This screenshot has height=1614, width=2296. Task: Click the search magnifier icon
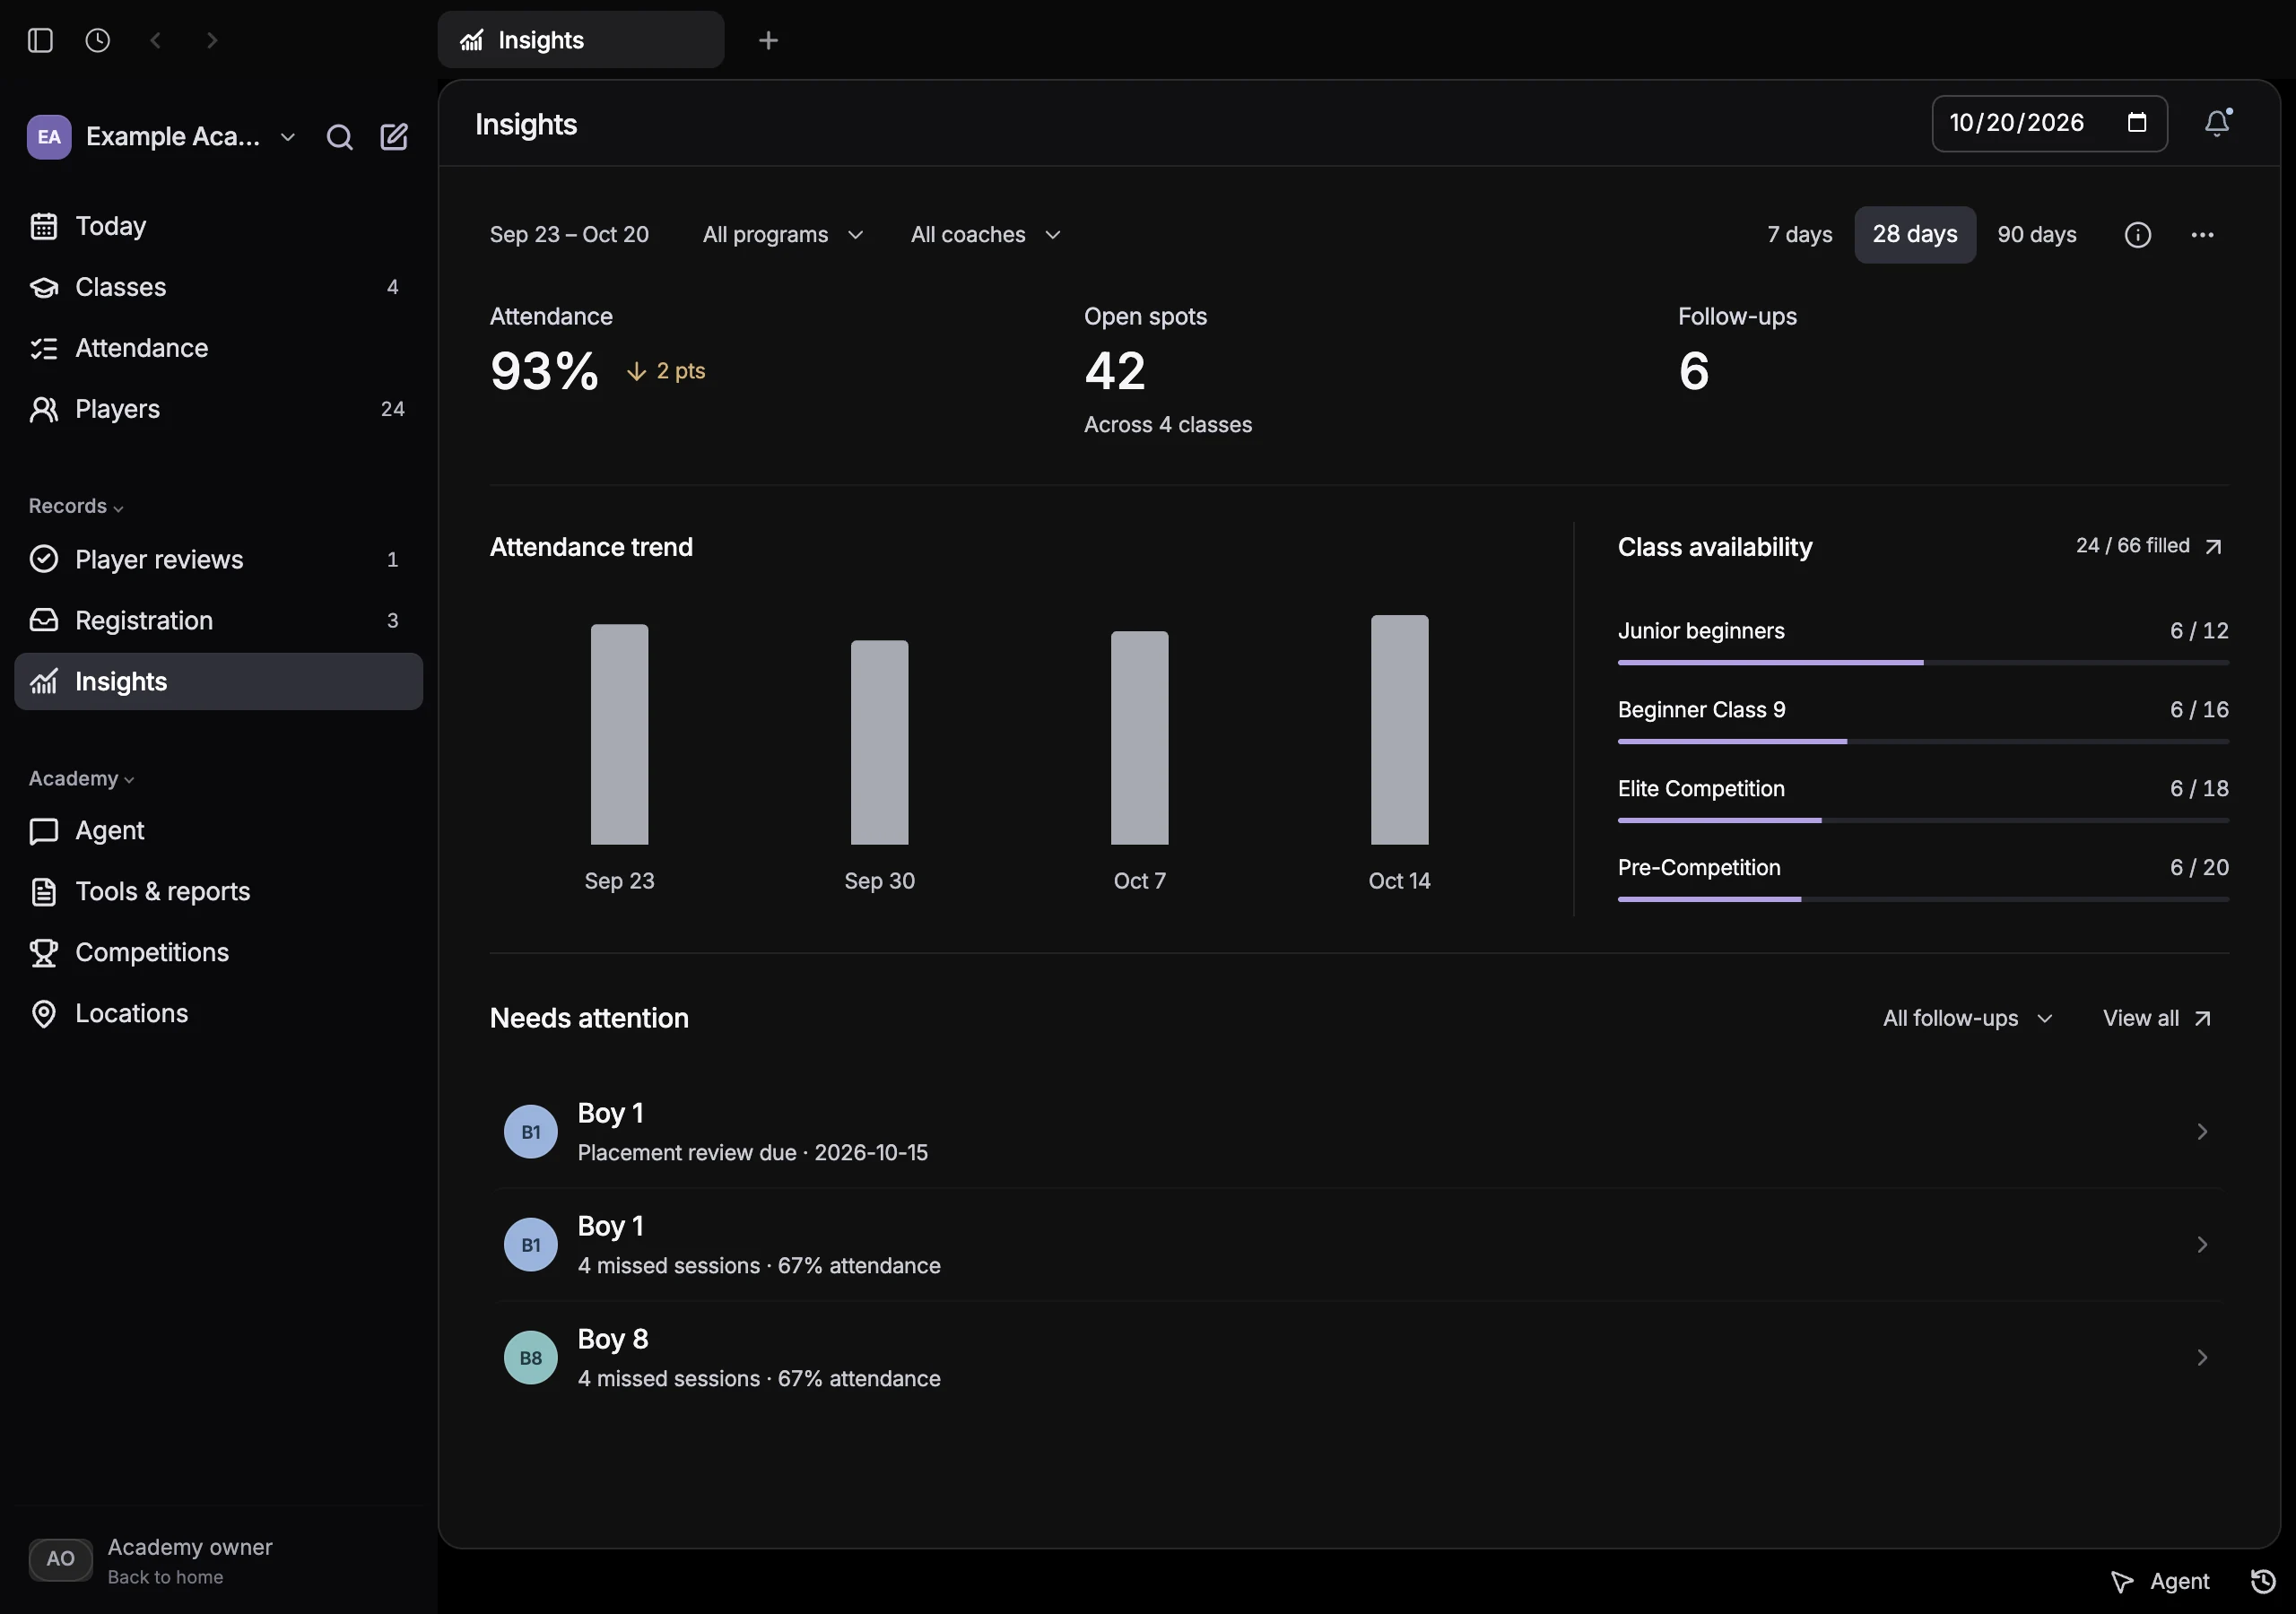340,137
